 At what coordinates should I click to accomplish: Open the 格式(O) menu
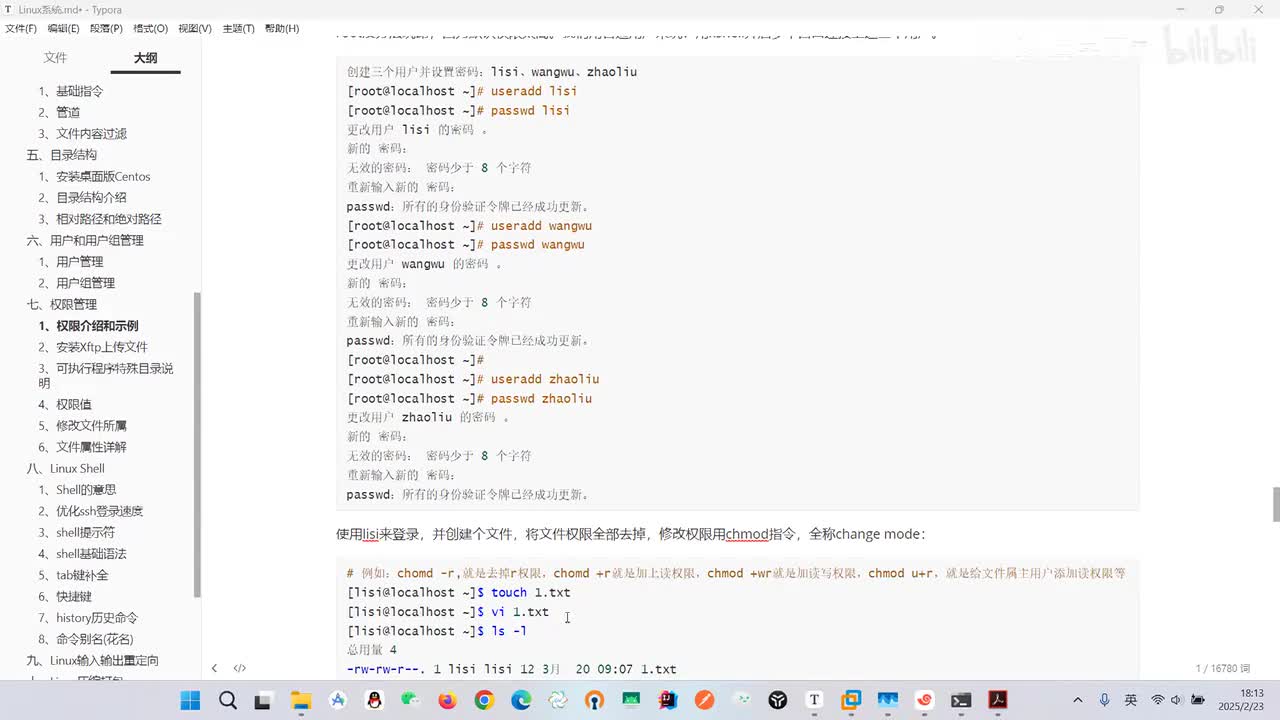tap(151, 29)
